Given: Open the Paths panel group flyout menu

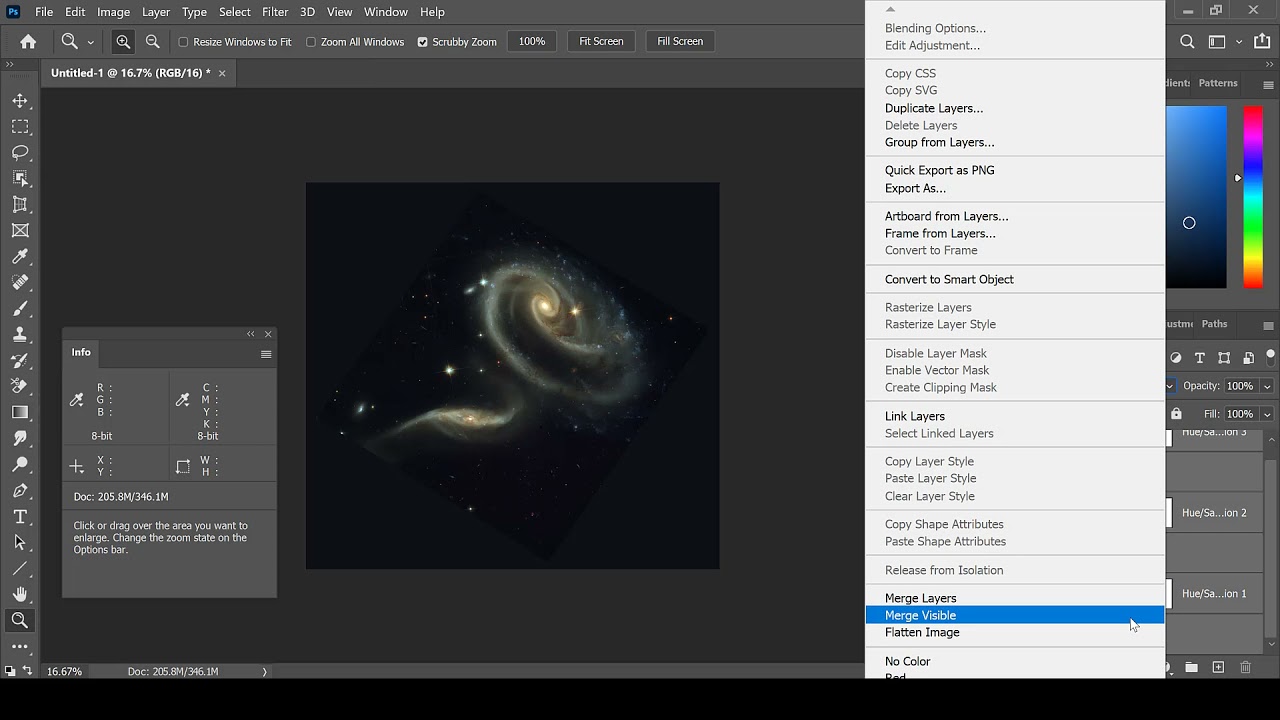Looking at the screenshot, I should 1268,325.
